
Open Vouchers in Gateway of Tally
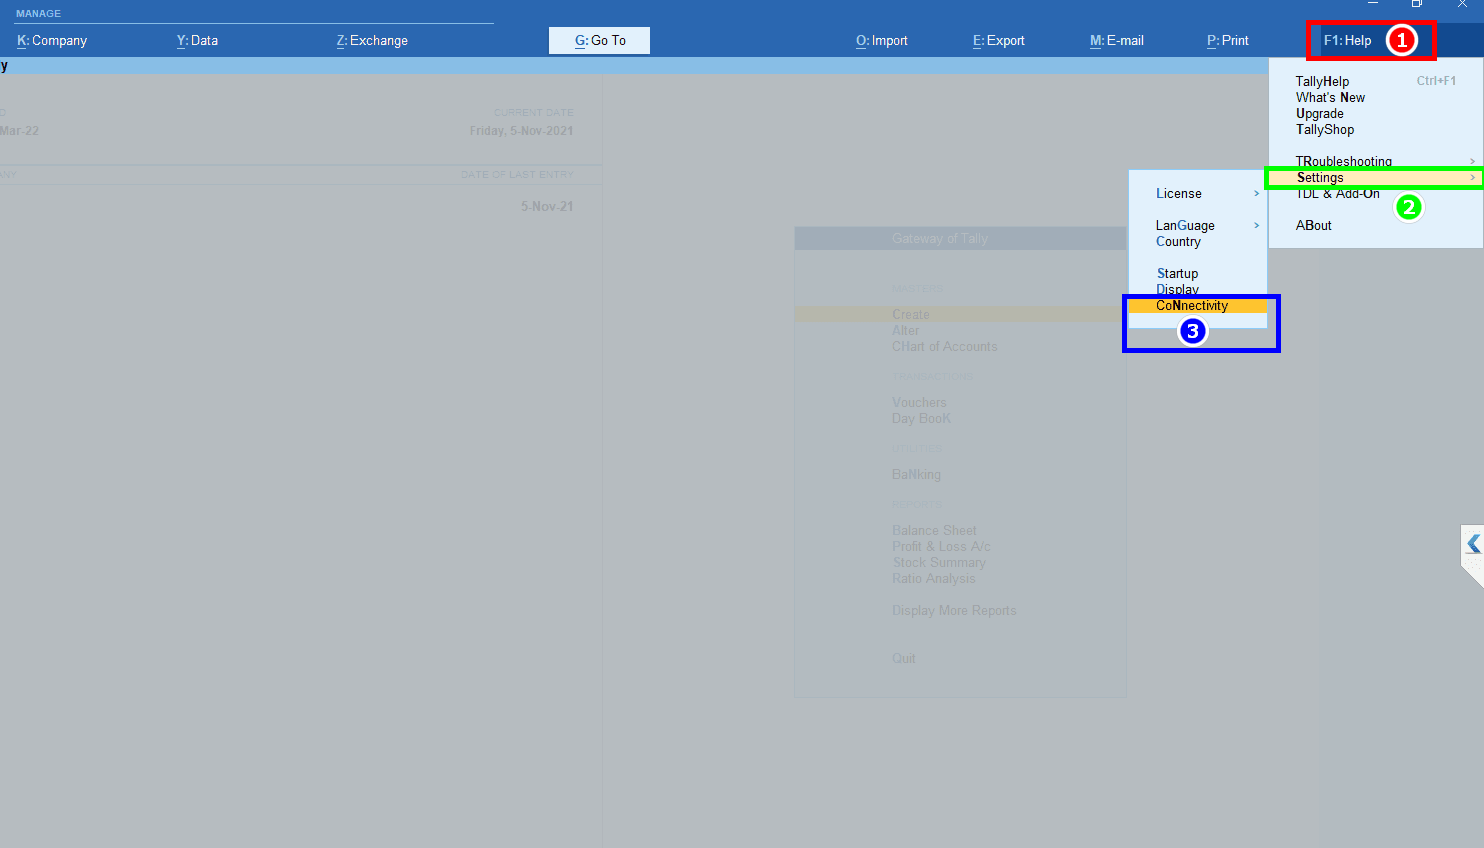[918, 402]
